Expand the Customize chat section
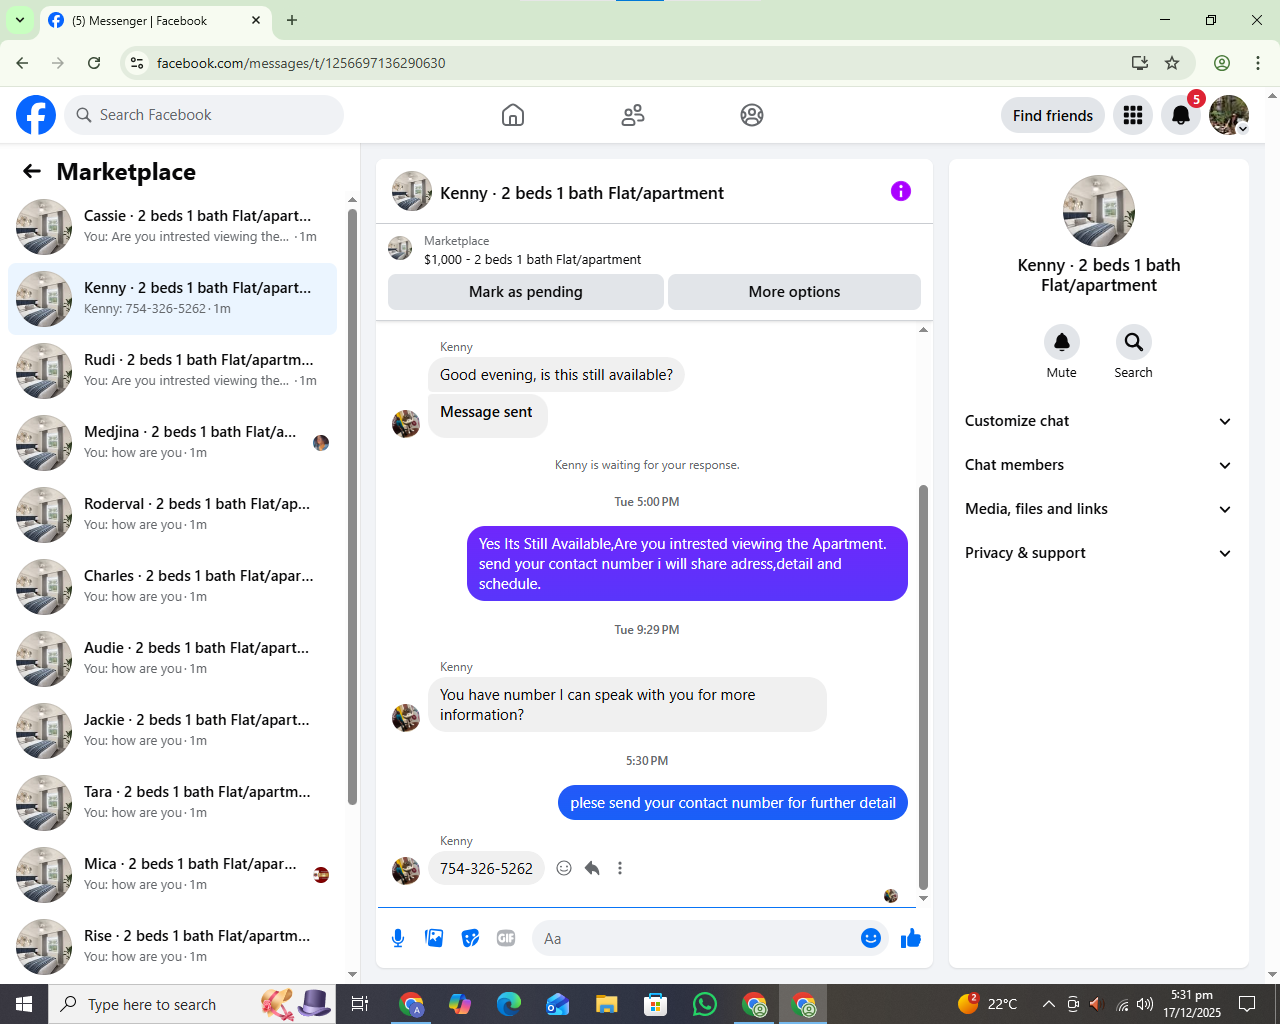1280x1024 pixels. pos(1099,421)
